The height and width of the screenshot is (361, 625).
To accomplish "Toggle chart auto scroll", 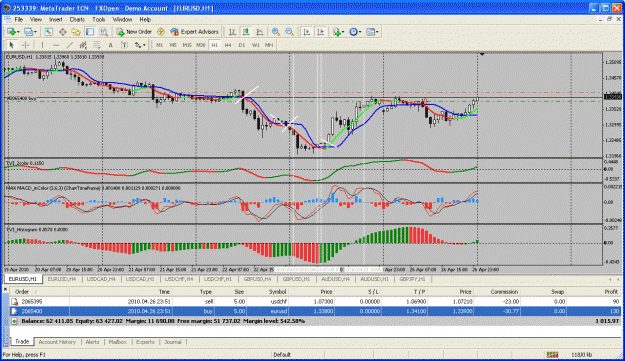I will [x=307, y=32].
